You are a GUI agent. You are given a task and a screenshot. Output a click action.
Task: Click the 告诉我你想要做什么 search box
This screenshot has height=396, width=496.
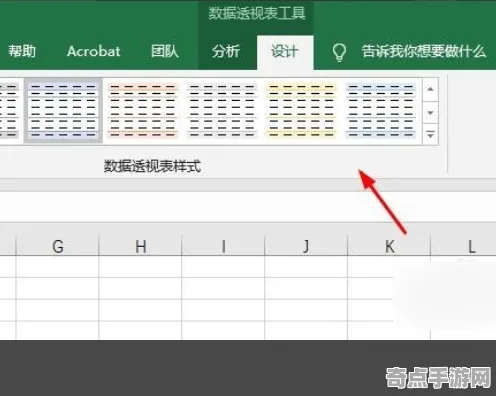pos(424,52)
